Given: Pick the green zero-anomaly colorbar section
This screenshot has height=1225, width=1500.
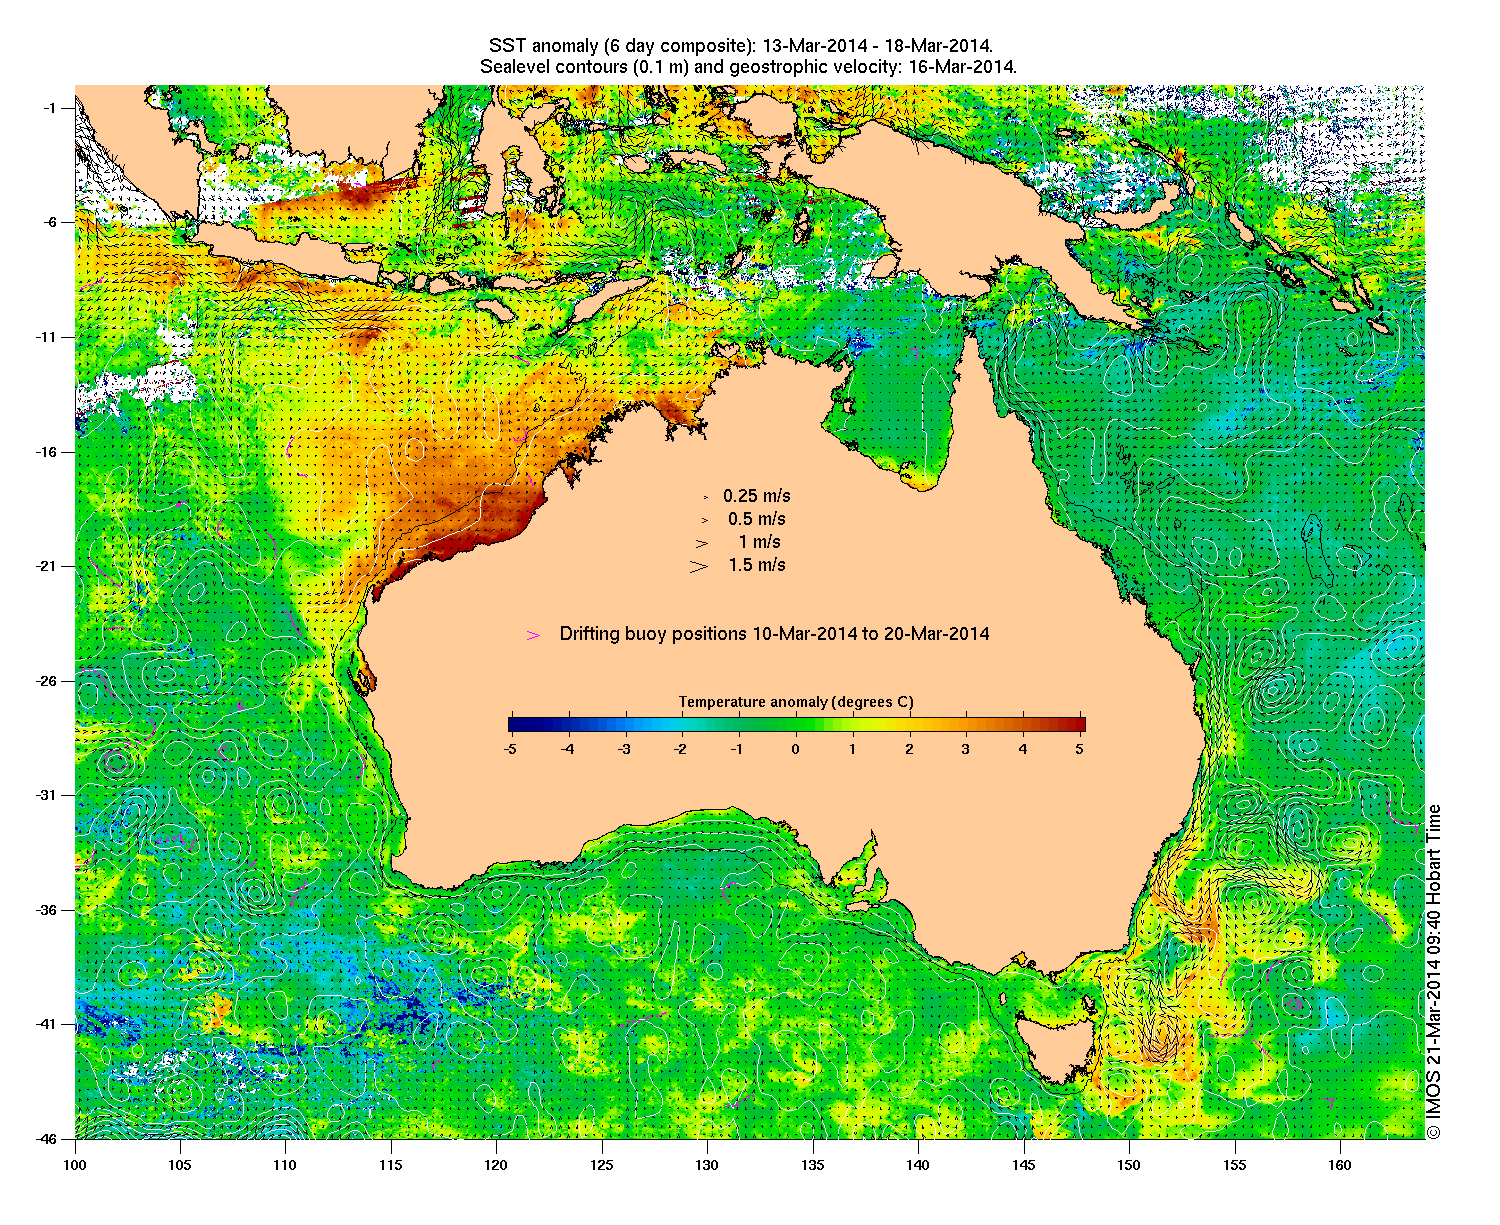Looking at the screenshot, I should pos(796,725).
